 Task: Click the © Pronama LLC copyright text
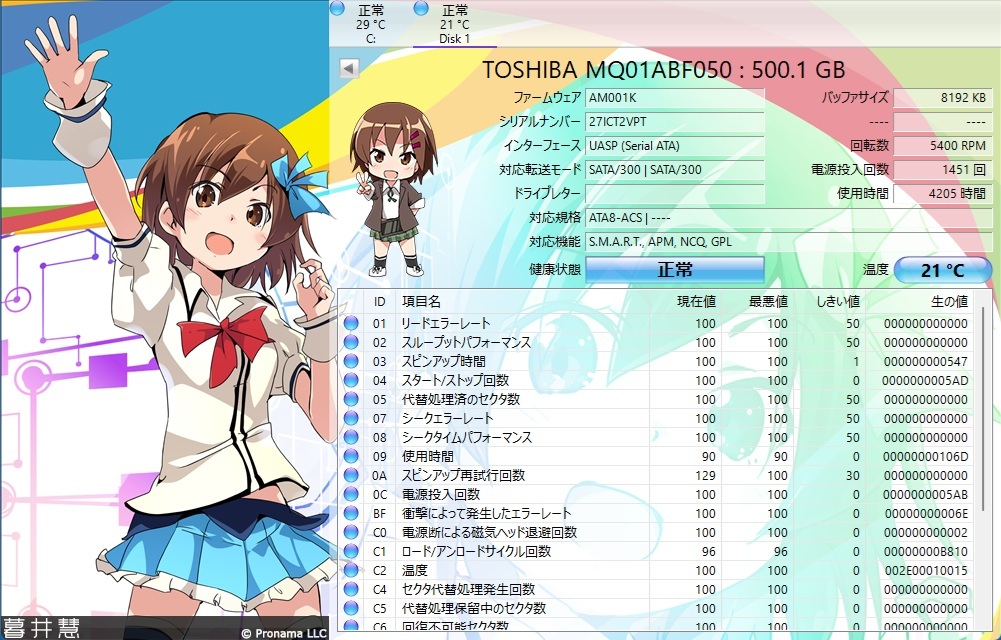coord(285,633)
